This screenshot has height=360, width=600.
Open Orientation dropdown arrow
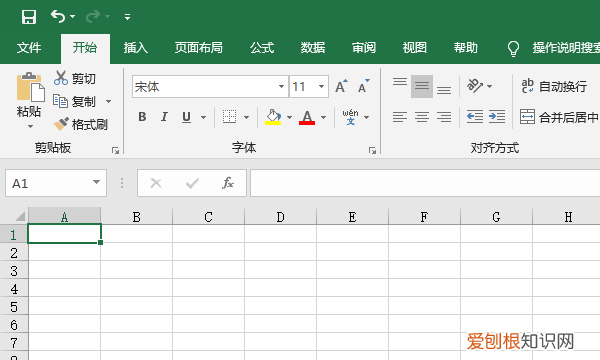489,86
